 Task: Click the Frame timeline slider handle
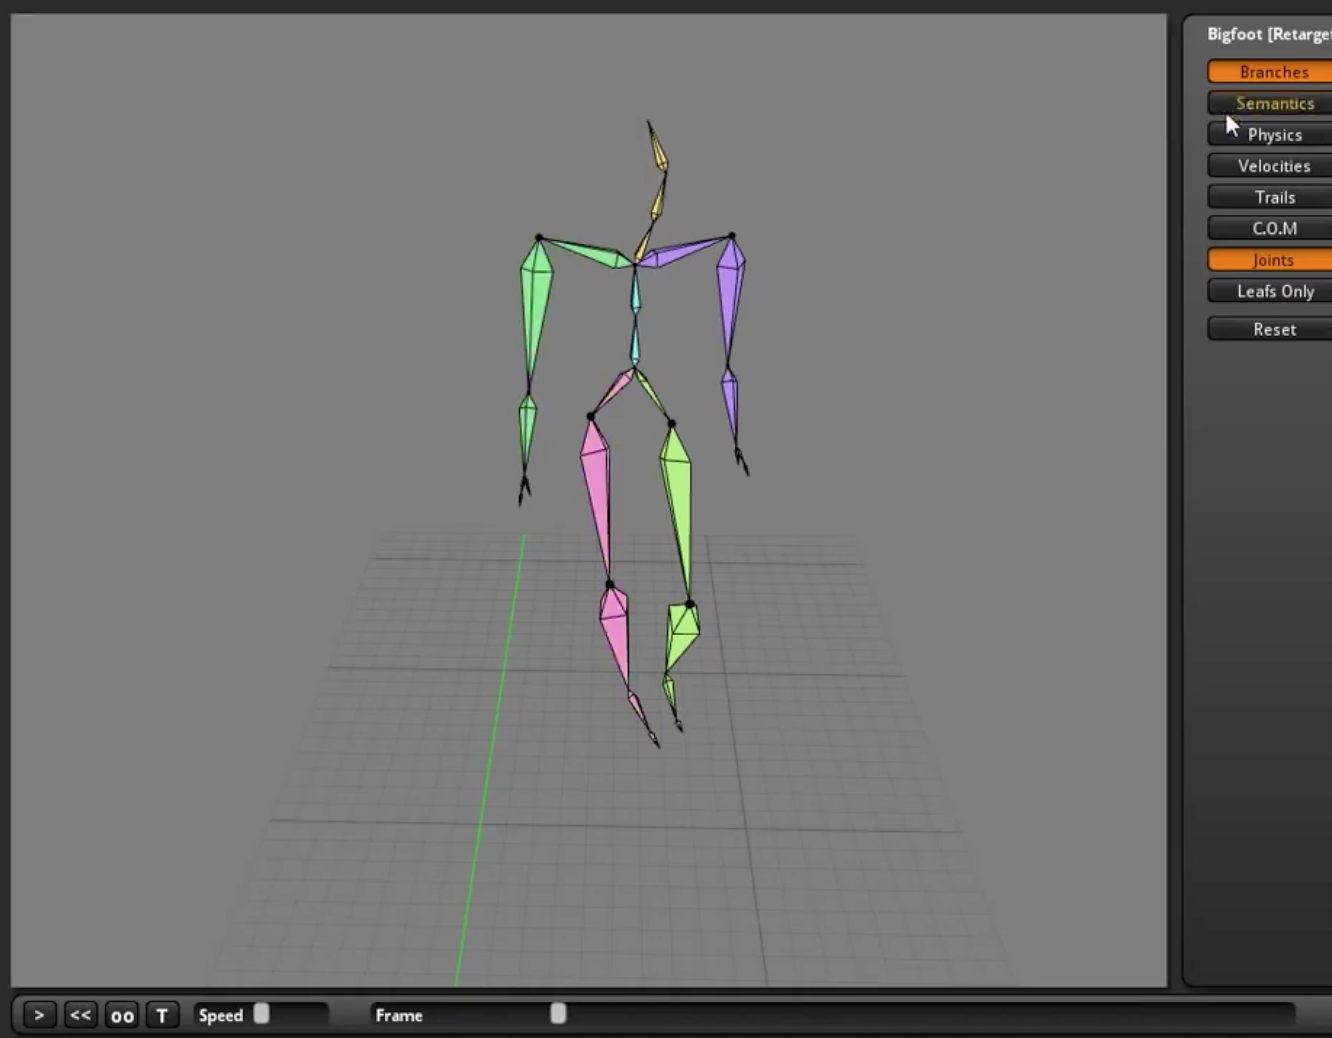pos(558,1013)
